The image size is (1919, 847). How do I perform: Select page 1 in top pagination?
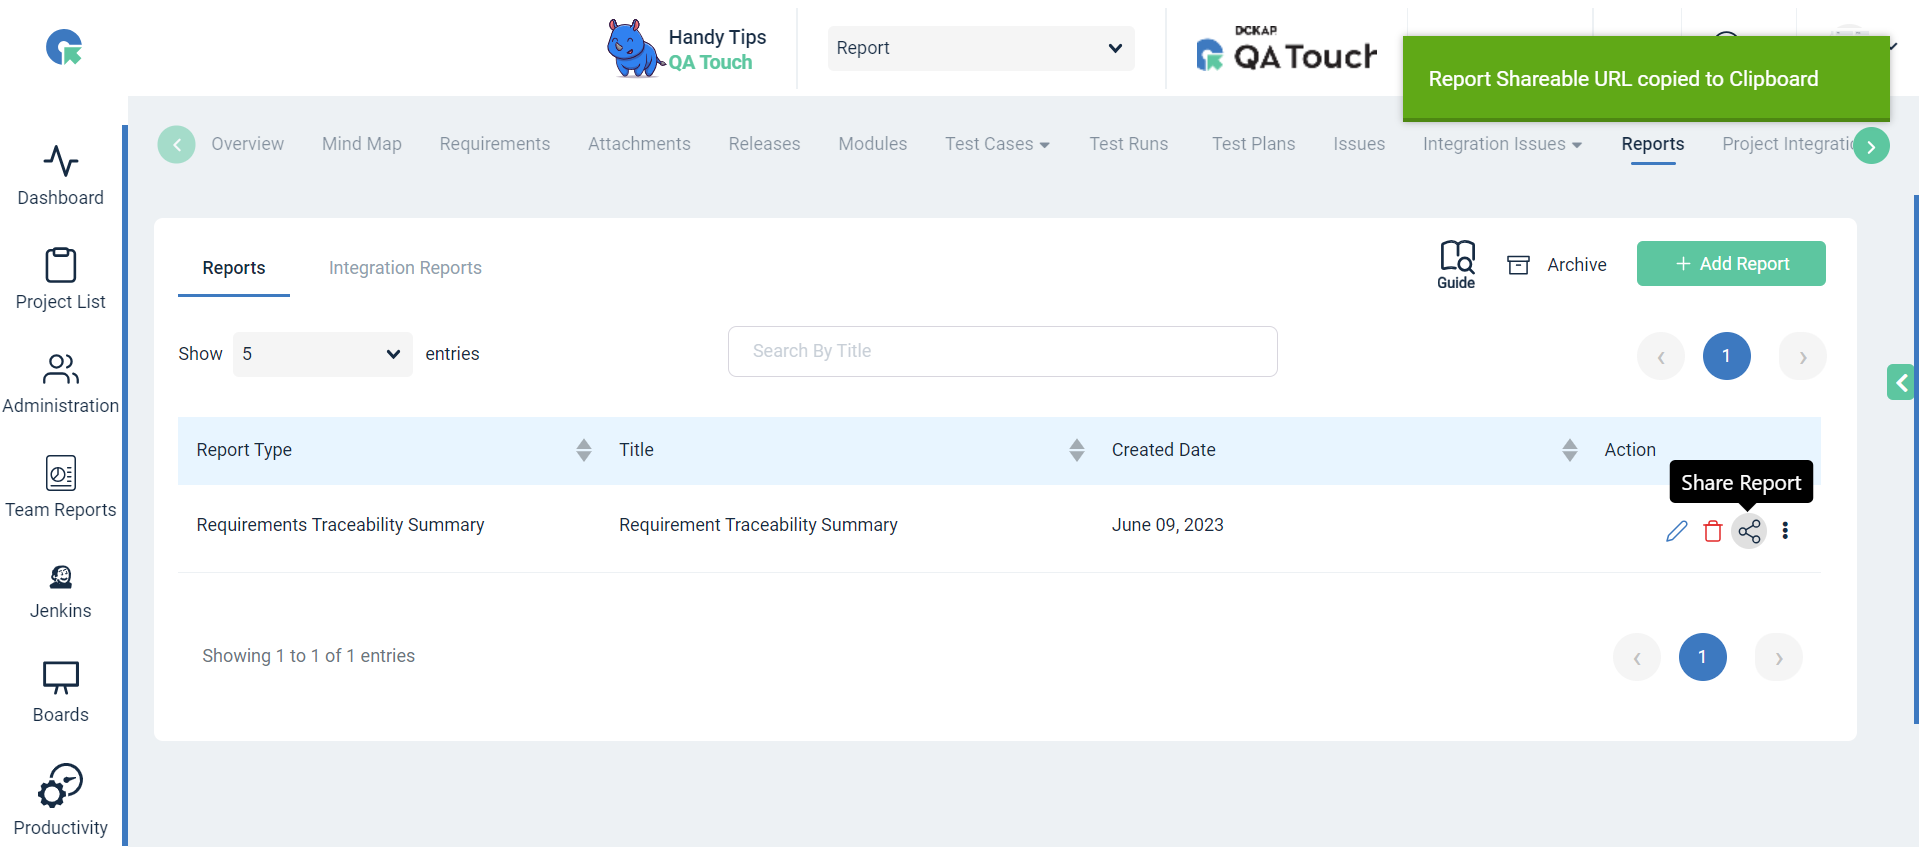click(1727, 356)
